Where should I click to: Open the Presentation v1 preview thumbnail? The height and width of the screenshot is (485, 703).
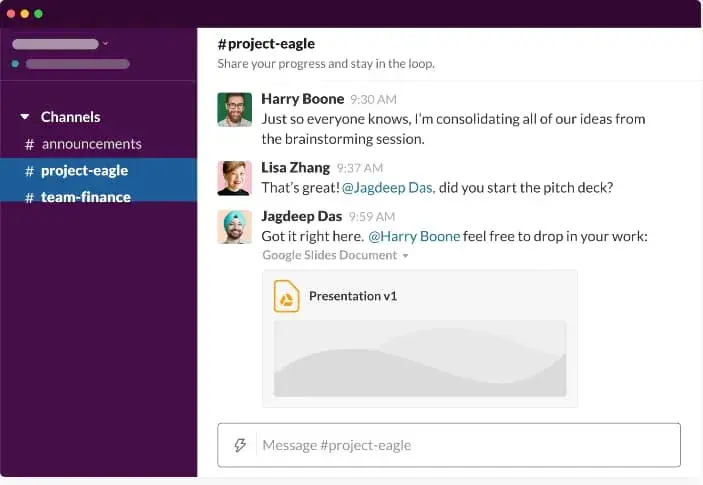pyautogui.click(x=420, y=358)
